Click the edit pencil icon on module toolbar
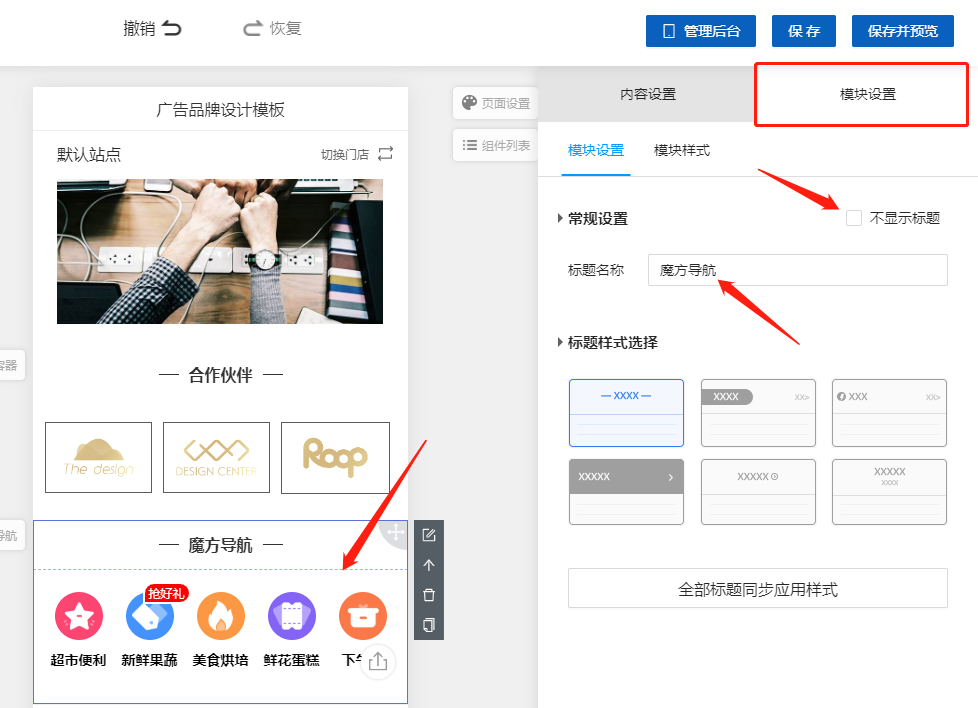This screenshot has width=978, height=708. 429,535
